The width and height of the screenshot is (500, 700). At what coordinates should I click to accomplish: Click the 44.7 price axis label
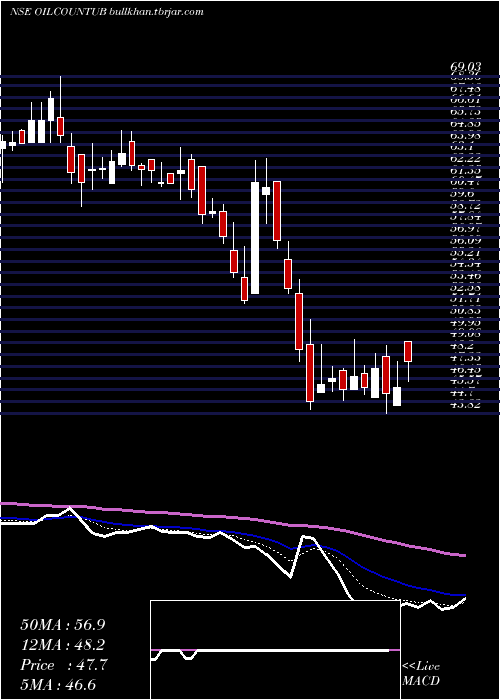462,393
